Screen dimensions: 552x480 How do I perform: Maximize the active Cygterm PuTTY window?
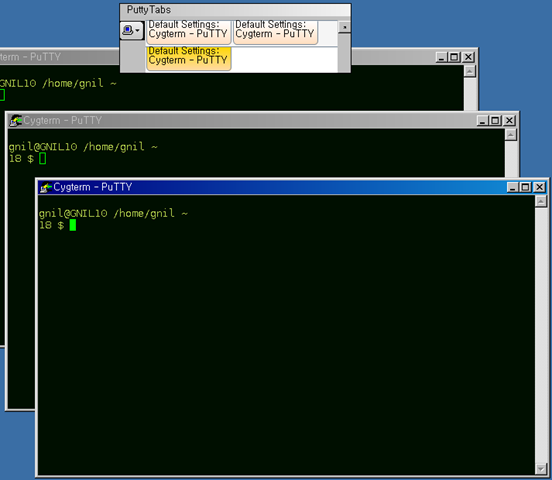525,187
